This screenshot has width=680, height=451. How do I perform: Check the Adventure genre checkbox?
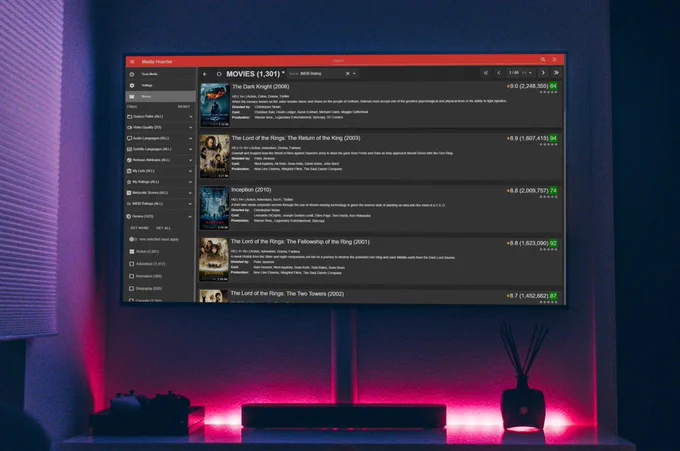[131, 264]
